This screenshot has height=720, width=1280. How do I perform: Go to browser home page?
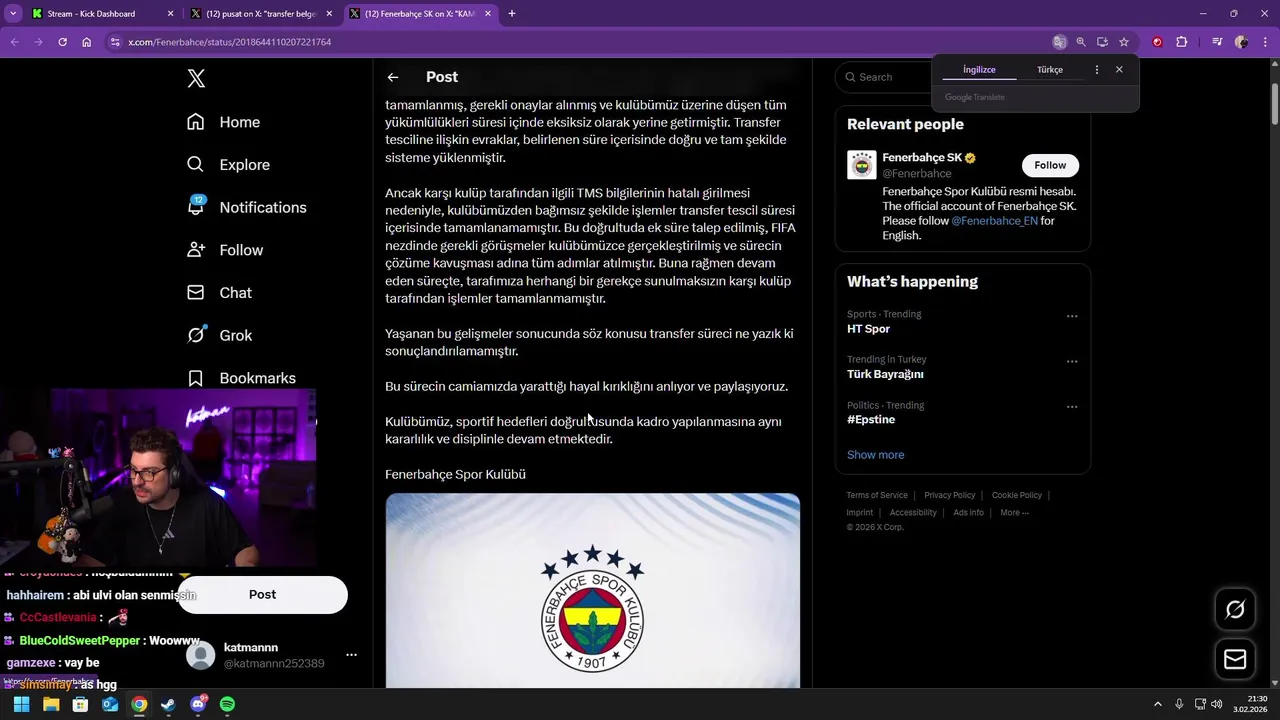tap(87, 42)
